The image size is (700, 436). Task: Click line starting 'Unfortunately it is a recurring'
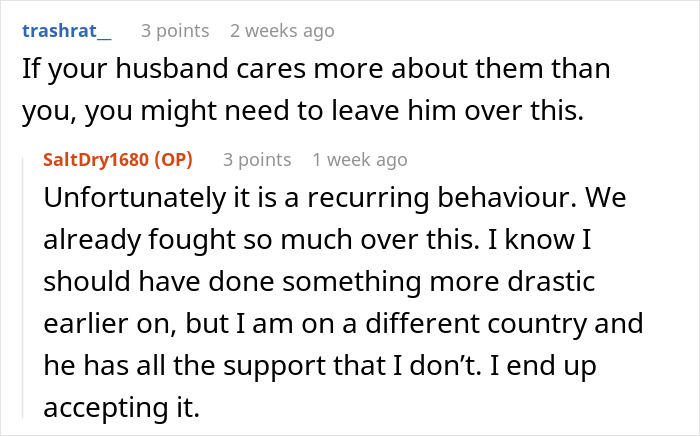[335, 198]
